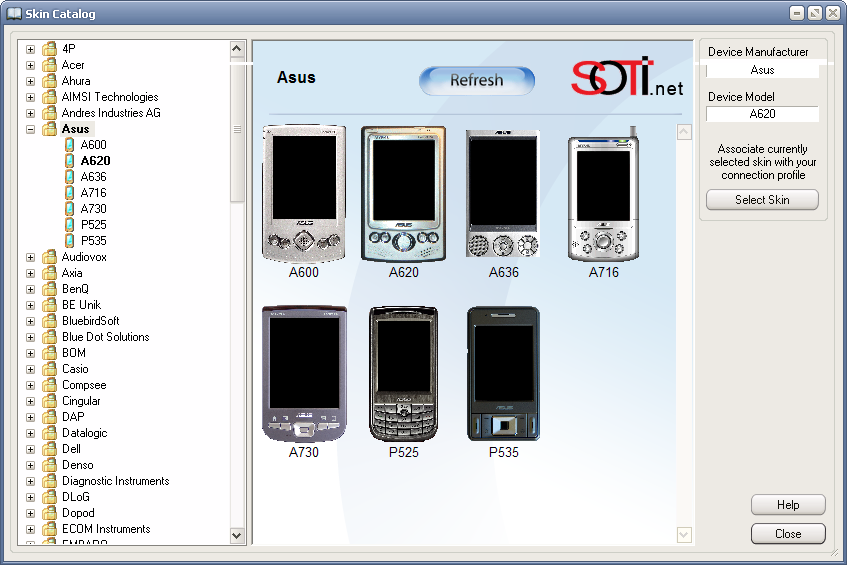847x565 pixels.
Task: Select the A636 skin thumbnail
Action: (x=503, y=193)
